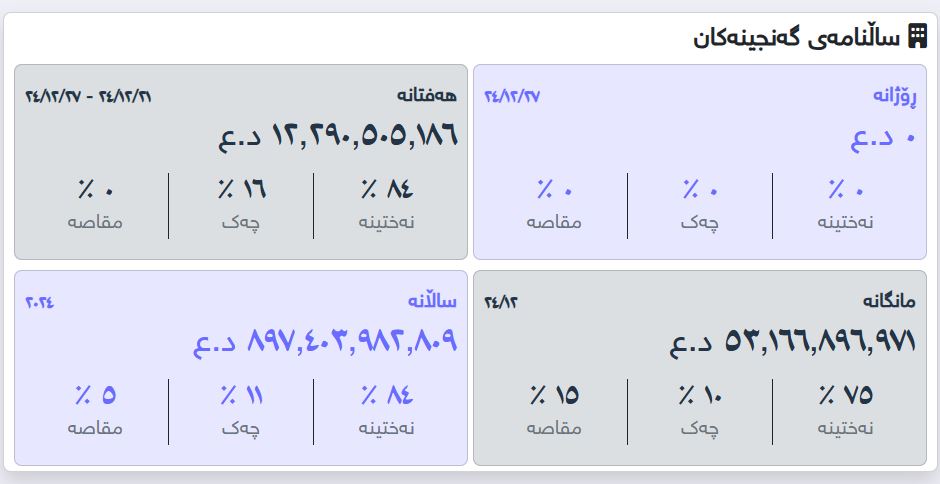Click the weekly total amount figure
The image size is (940, 484).
point(338,134)
